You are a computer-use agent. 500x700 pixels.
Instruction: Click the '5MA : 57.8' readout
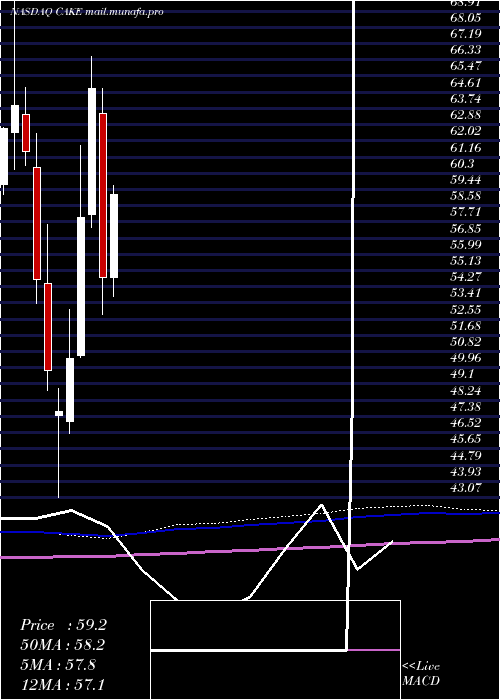pyautogui.click(x=58, y=664)
